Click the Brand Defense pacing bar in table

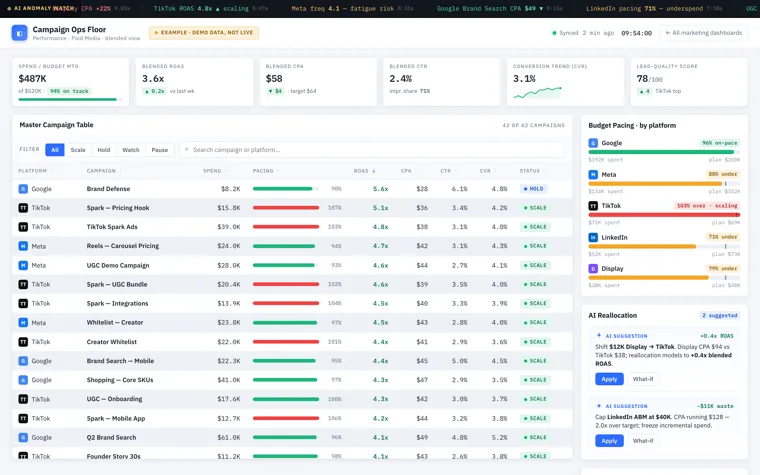pos(285,189)
